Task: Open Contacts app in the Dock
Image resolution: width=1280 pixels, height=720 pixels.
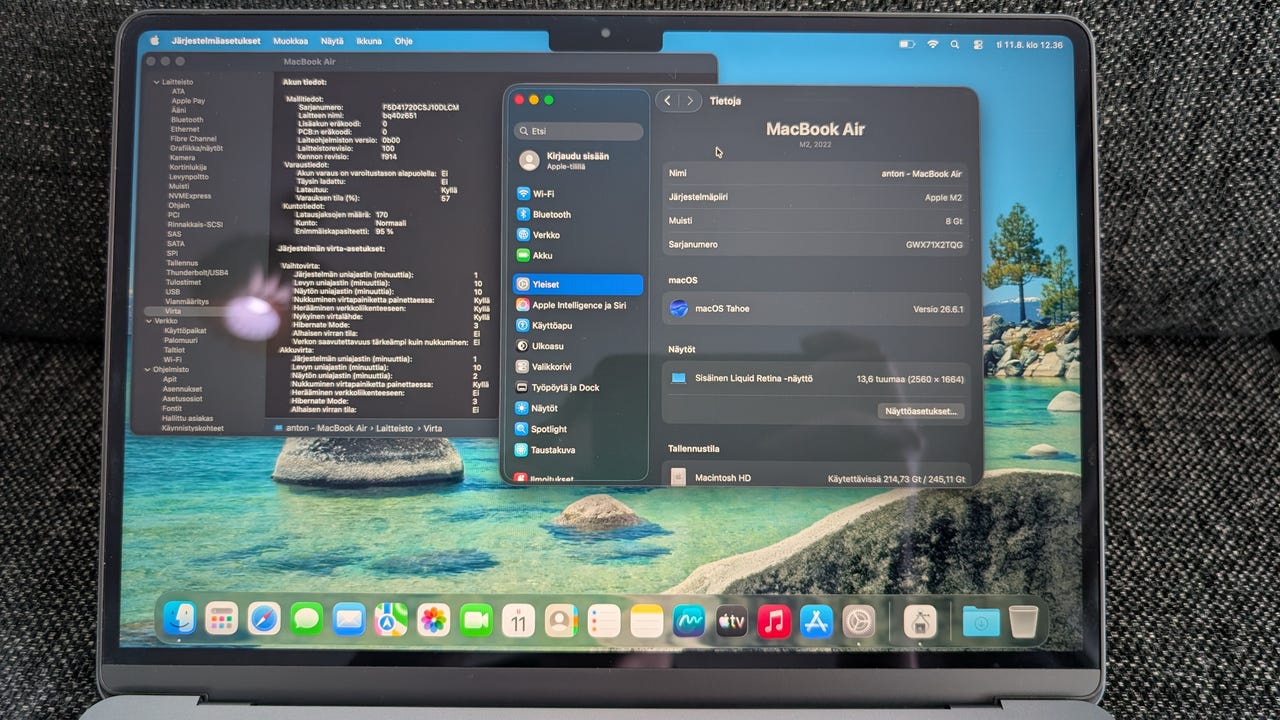Action: pyautogui.click(x=561, y=621)
